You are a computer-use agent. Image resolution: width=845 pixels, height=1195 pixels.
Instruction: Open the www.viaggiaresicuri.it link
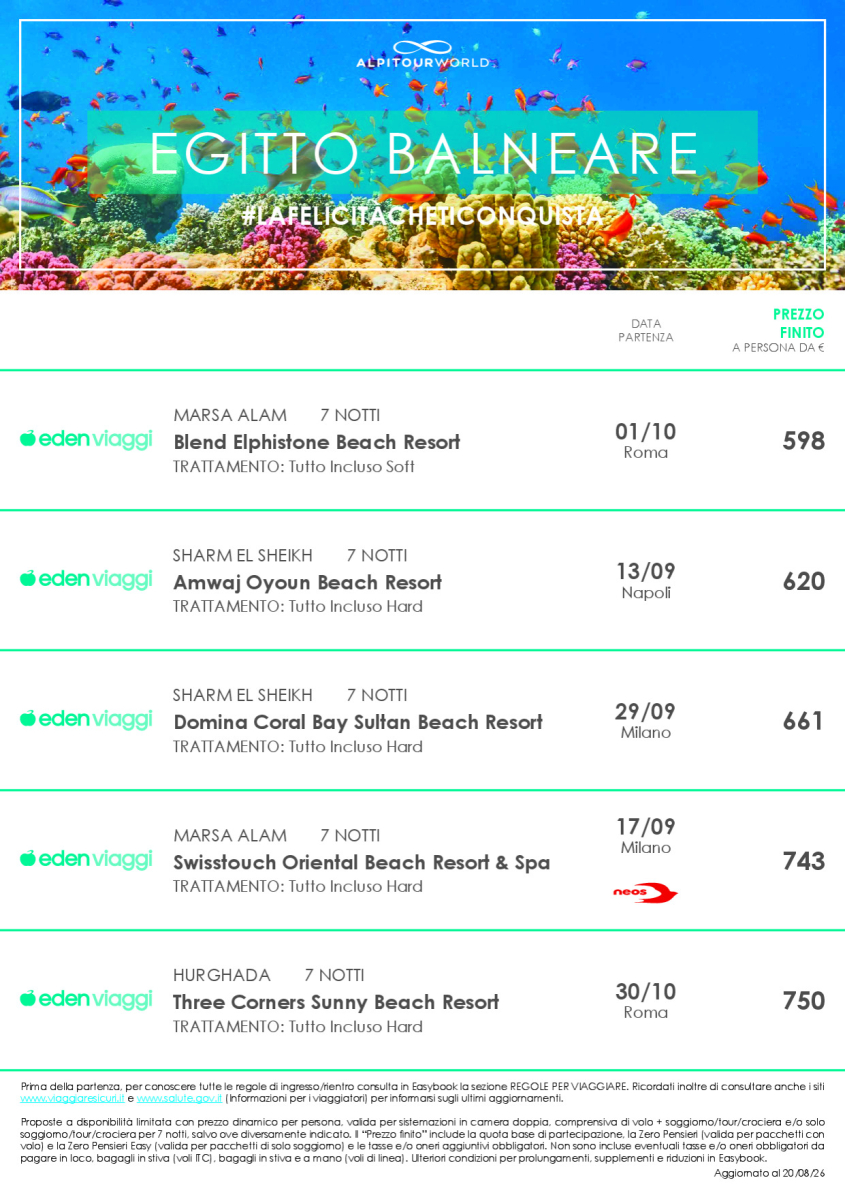(x=72, y=1098)
